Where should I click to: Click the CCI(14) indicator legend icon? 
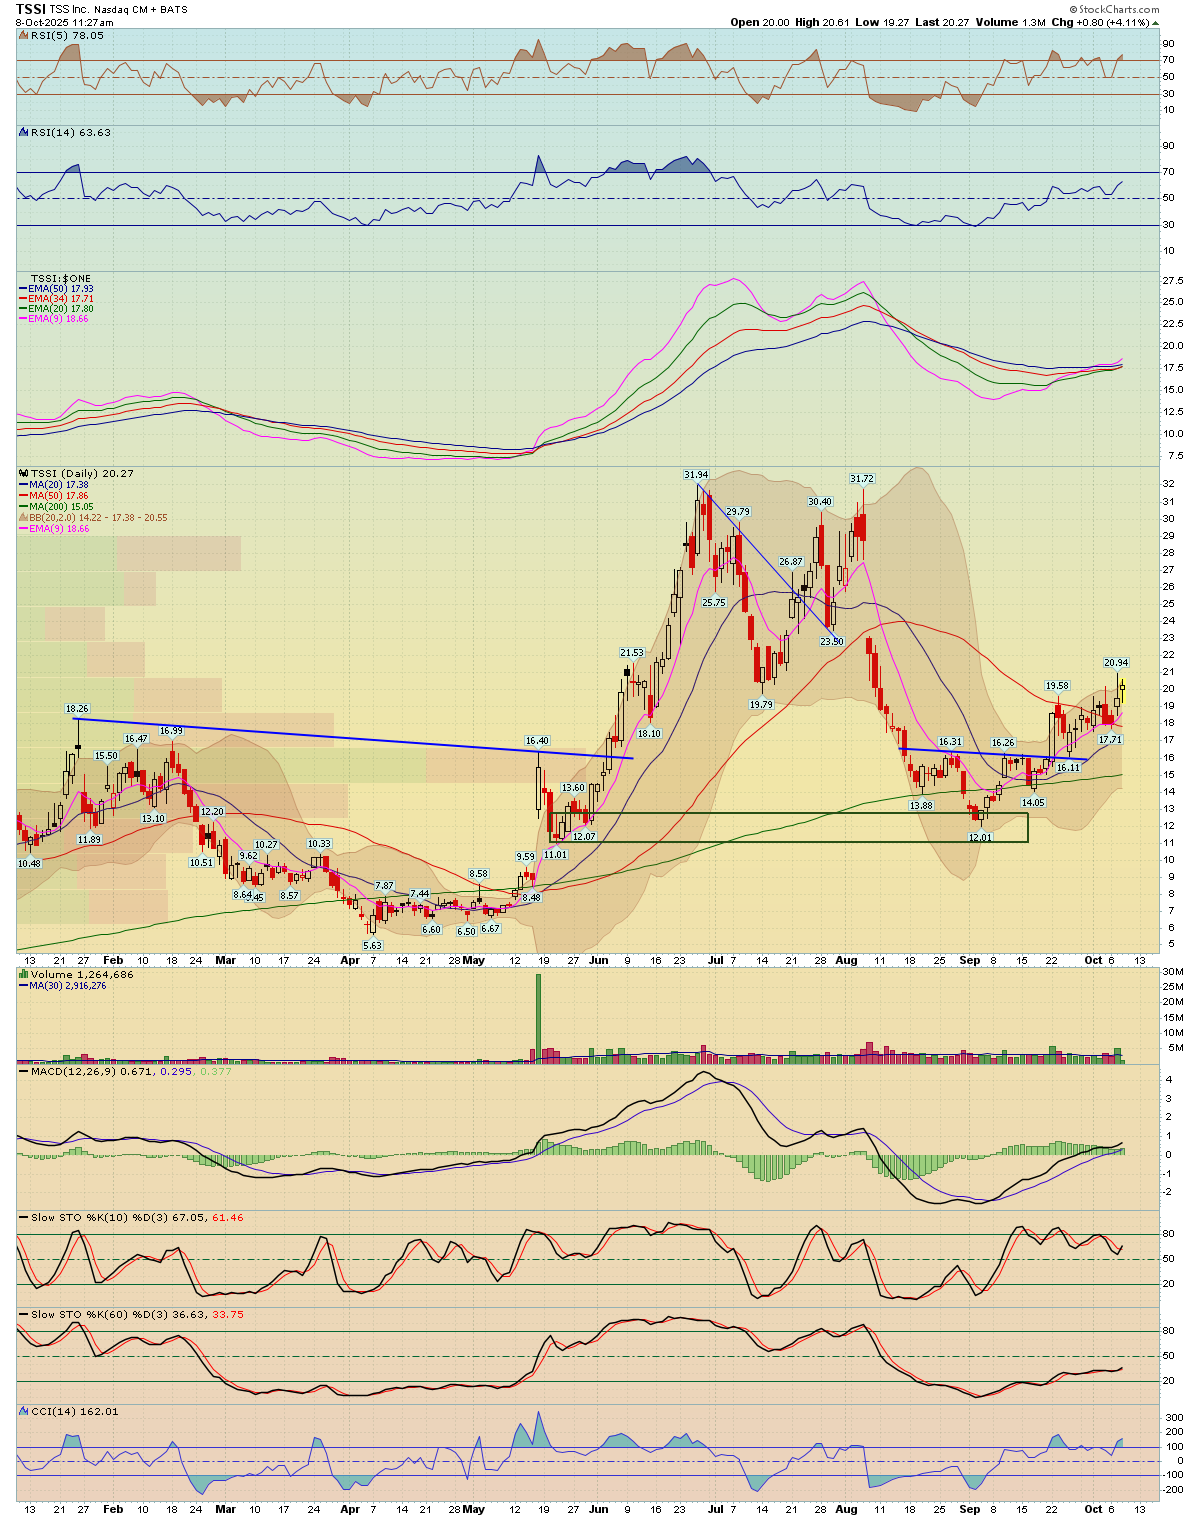coord(23,1411)
